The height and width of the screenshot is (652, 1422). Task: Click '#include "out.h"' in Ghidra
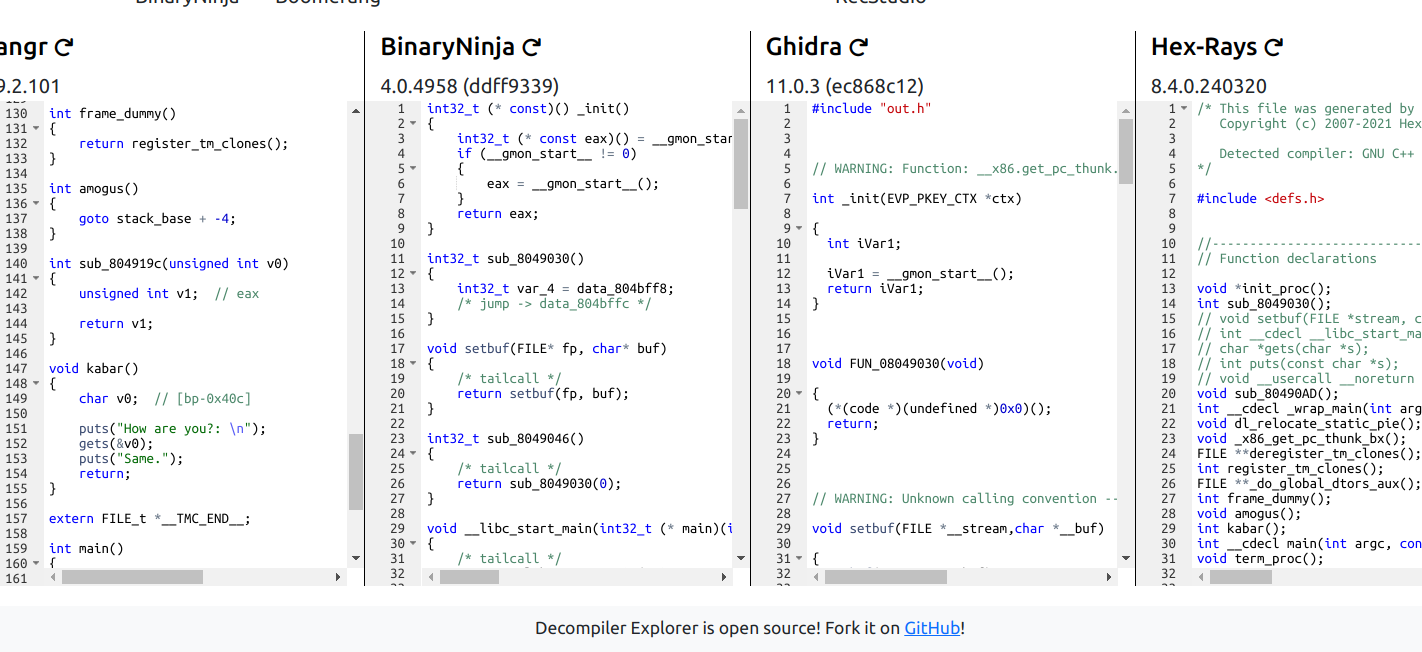[x=871, y=109]
